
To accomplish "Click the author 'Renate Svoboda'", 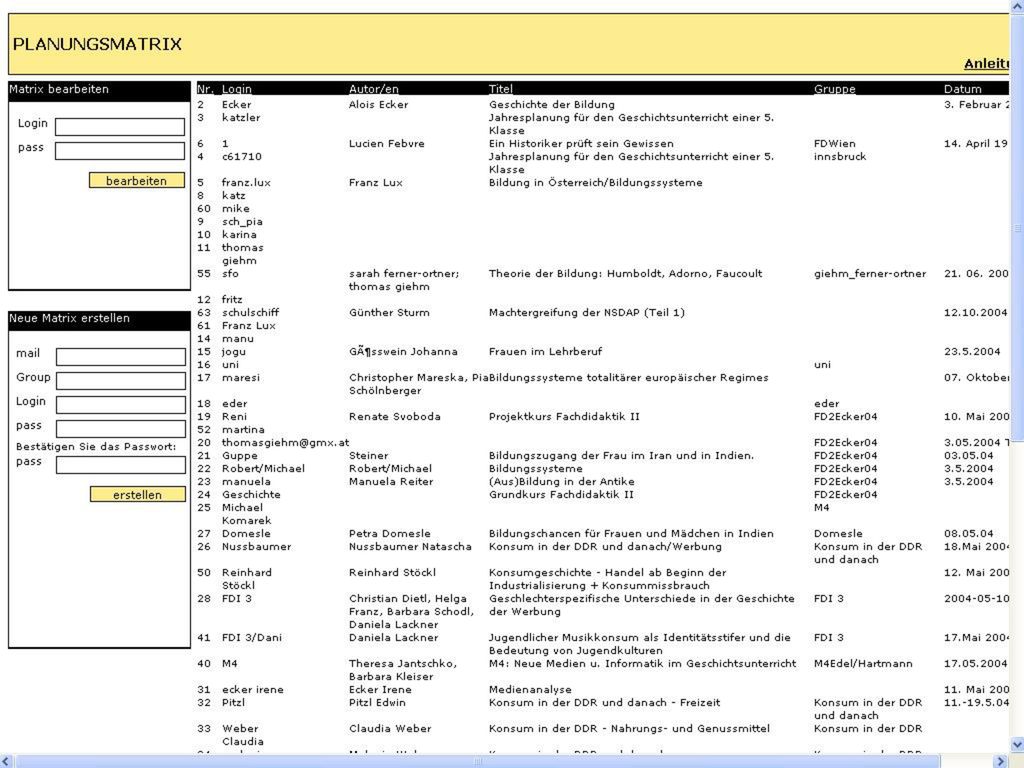I will [394, 417].
